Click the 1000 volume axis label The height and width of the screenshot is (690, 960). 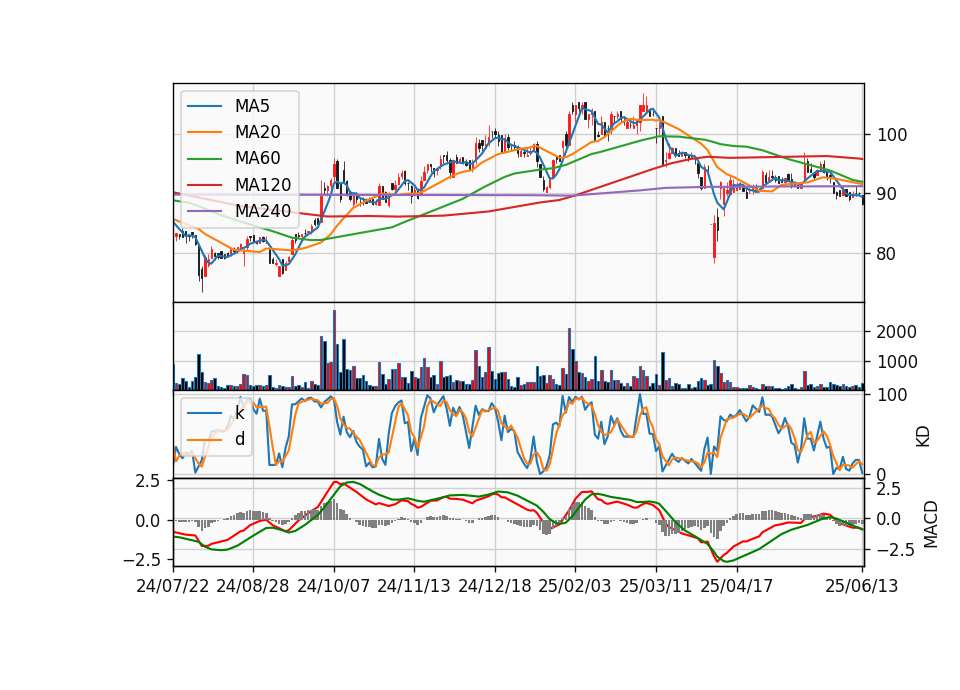pos(897,362)
